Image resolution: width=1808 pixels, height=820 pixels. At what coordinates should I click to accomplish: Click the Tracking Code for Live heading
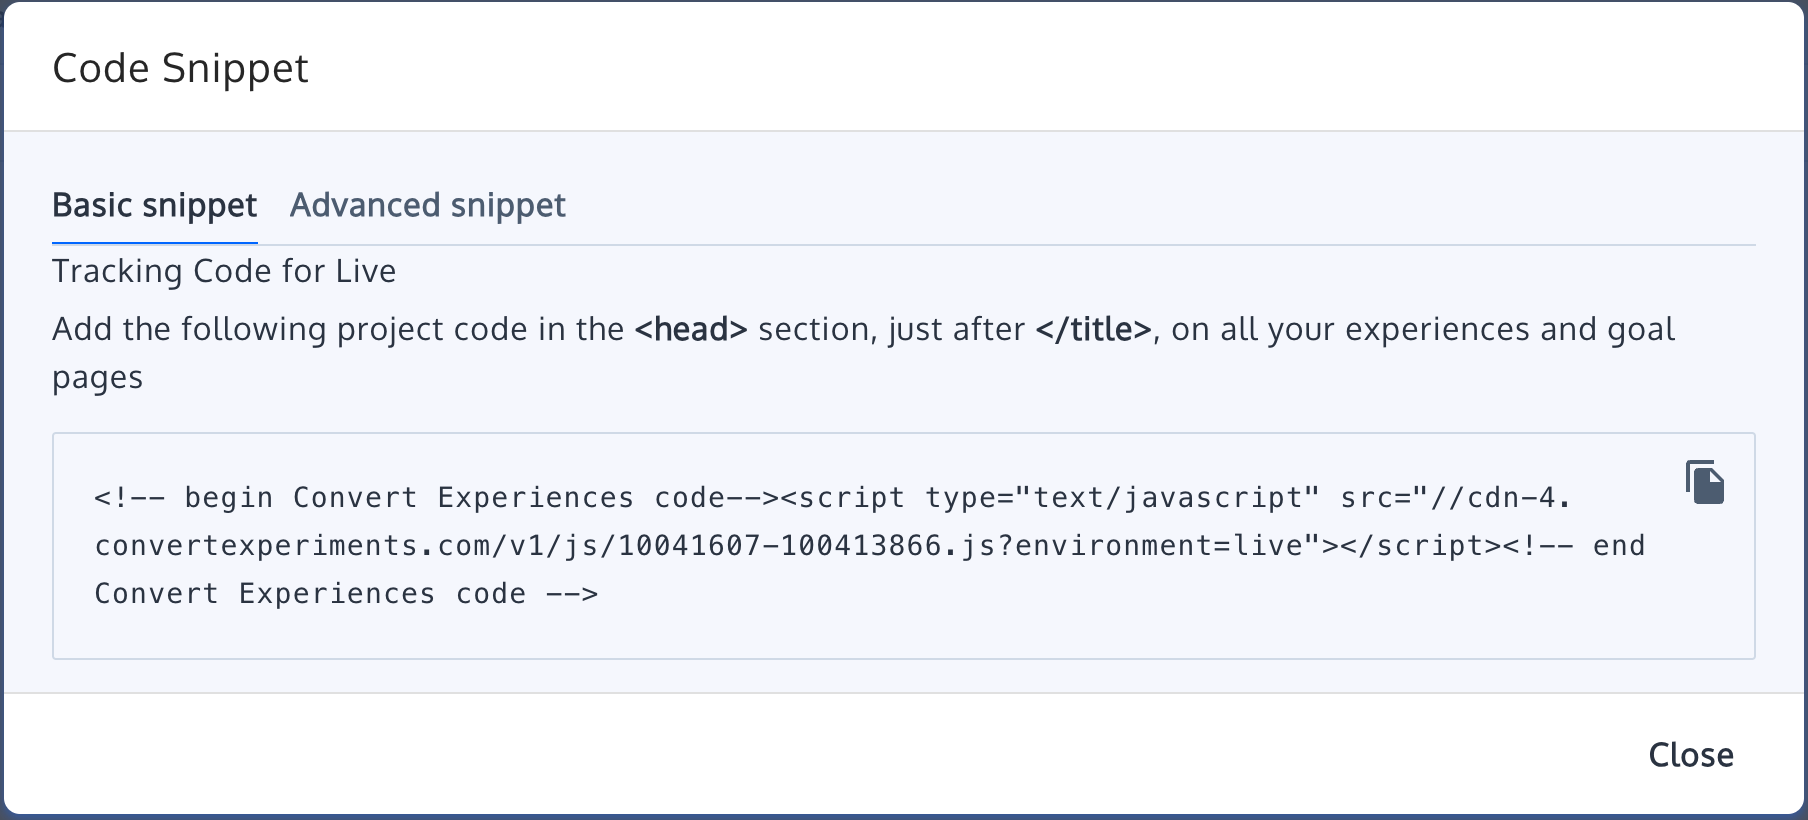(224, 270)
